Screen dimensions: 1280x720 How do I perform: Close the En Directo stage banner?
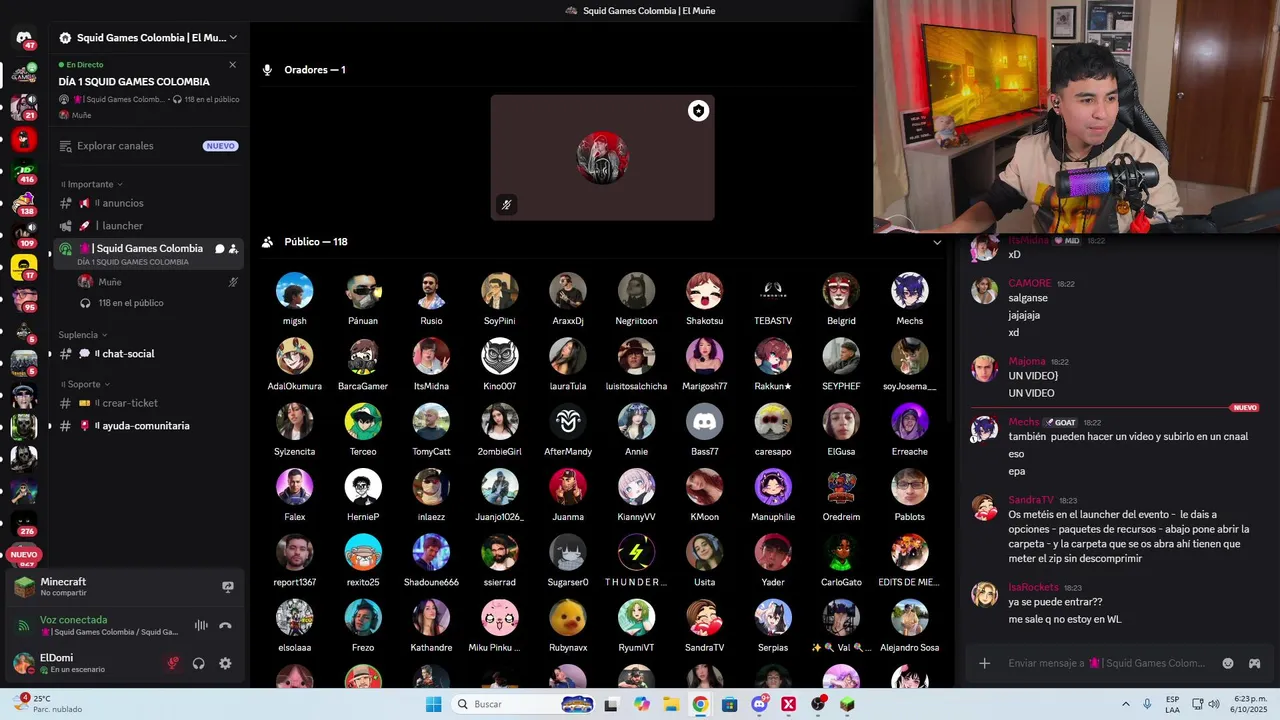coord(232,65)
